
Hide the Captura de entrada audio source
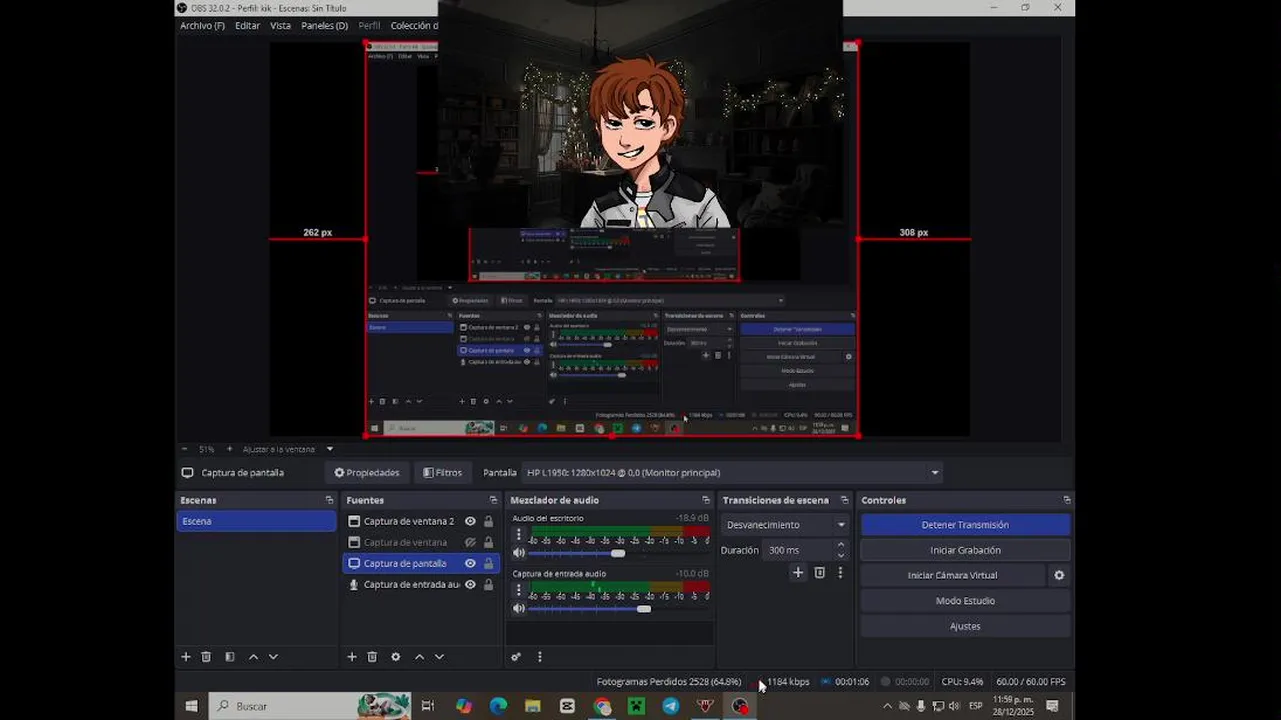coord(470,584)
